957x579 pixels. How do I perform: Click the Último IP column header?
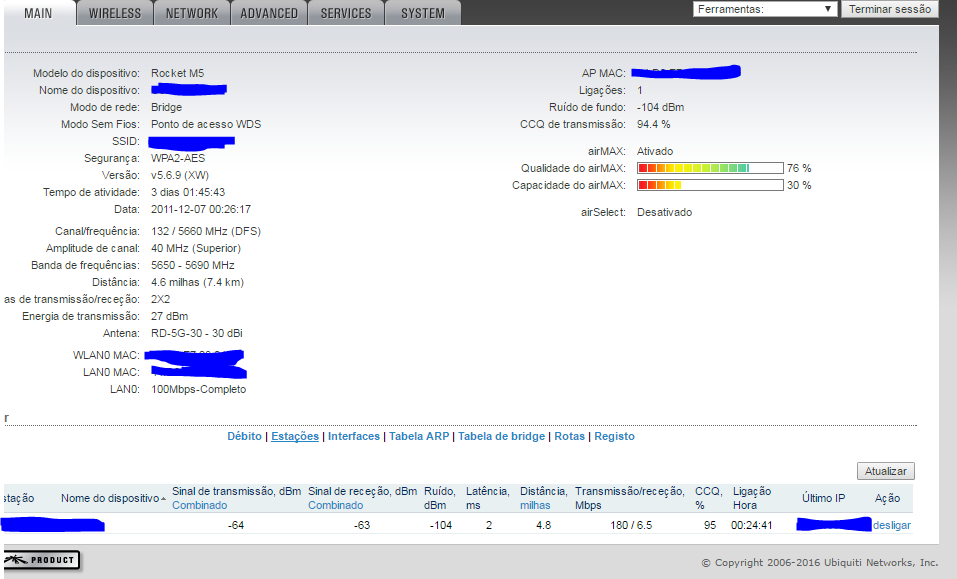click(x=823, y=498)
